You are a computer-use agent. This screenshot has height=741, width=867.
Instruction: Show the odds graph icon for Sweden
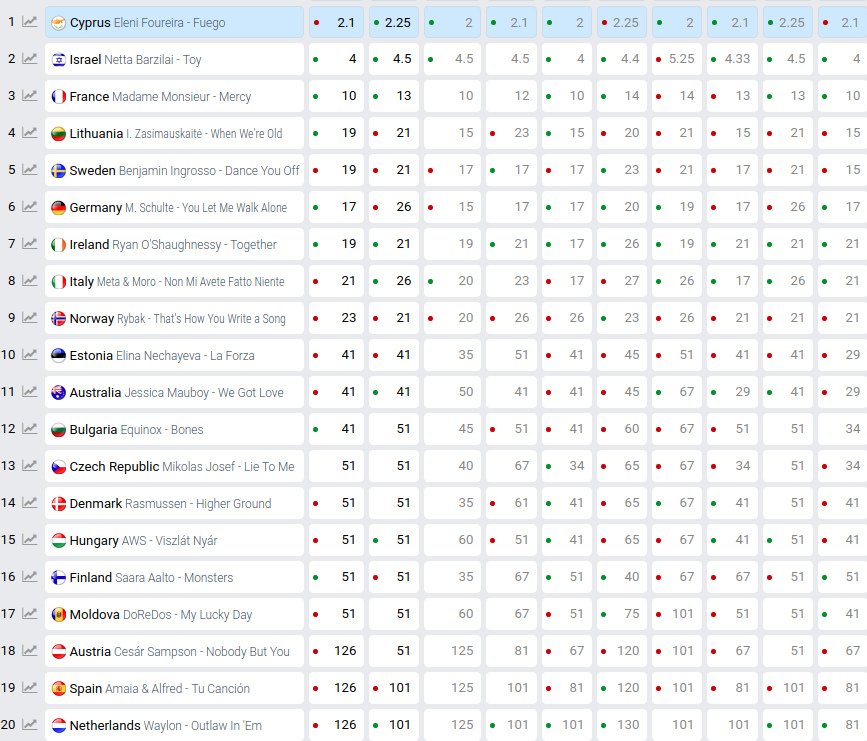[x=30, y=170]
